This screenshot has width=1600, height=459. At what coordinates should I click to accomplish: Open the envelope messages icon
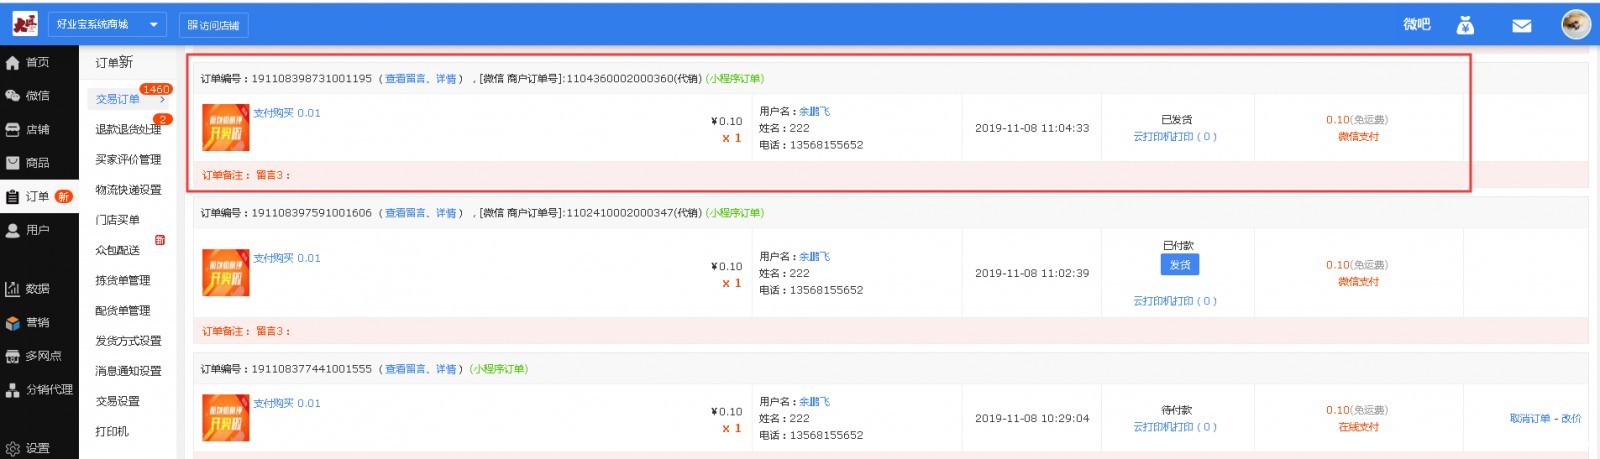coord(1521,26)
